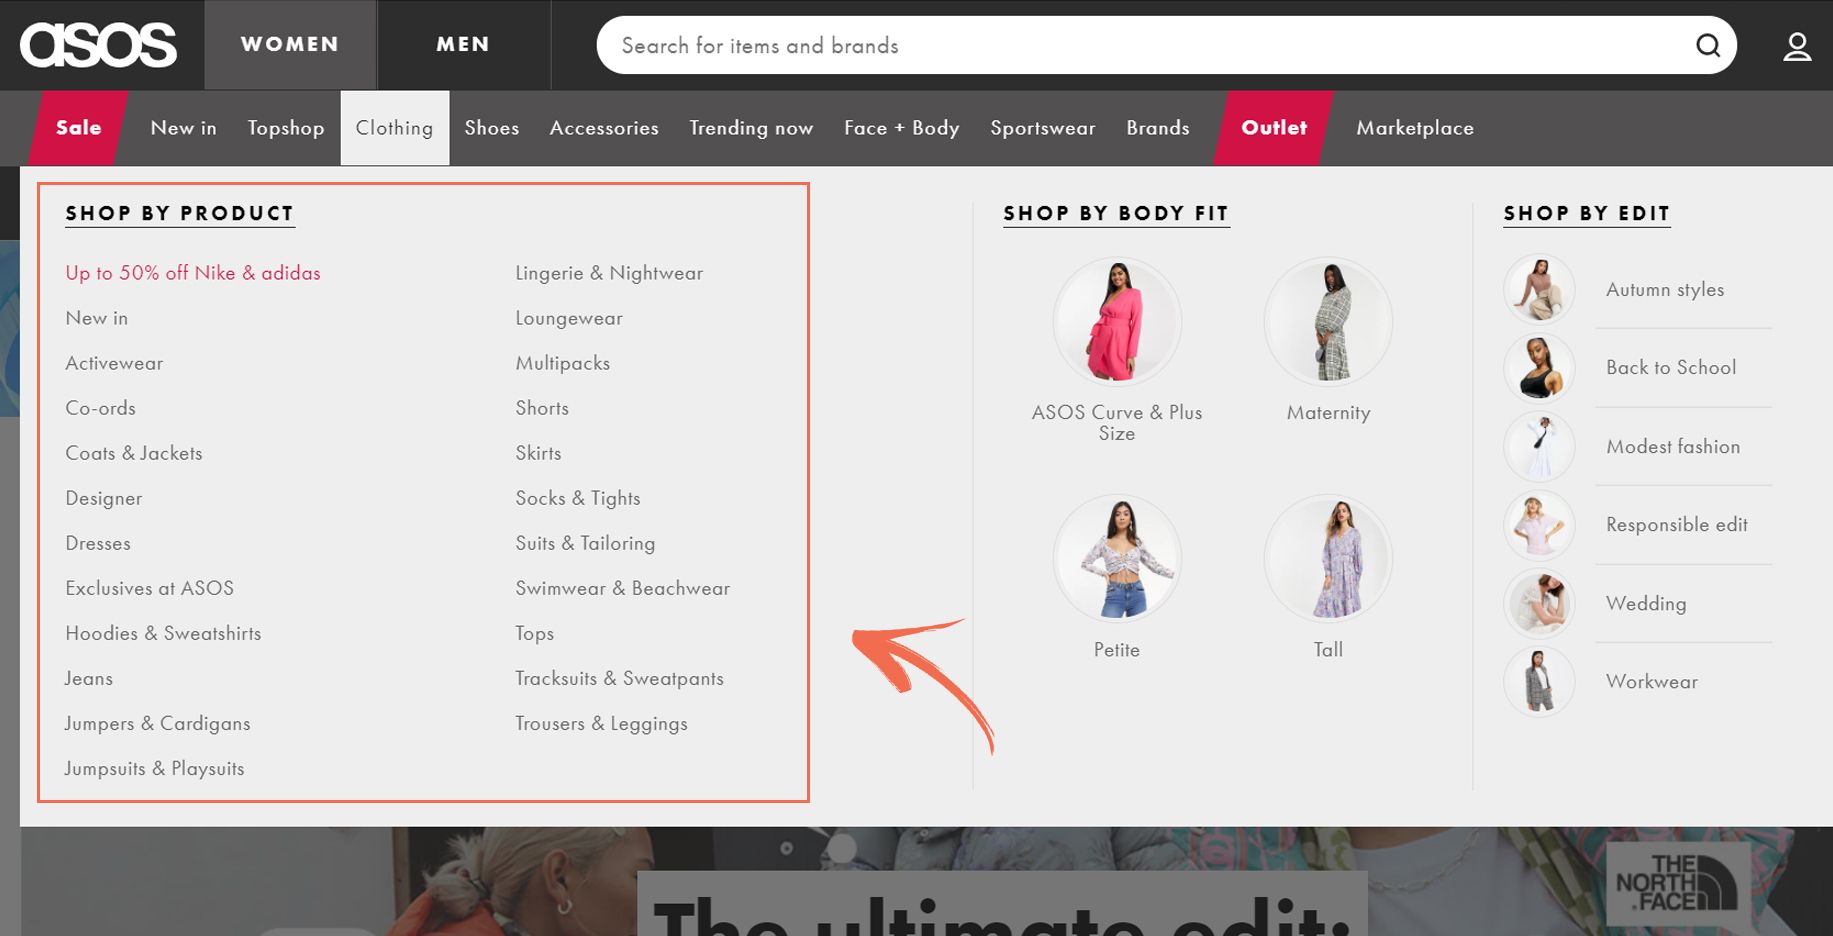Open the Workwear edit link
The height and width of the screenshot is (936, 1833).
coord(1652,681)
